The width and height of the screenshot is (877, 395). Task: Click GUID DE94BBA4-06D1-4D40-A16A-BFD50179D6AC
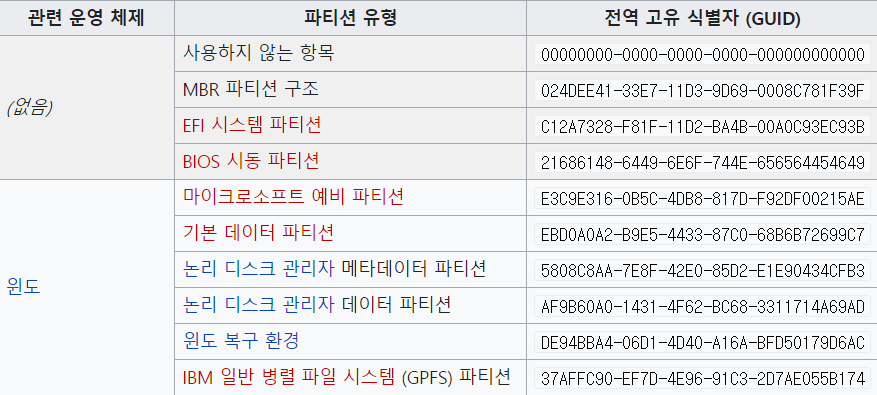point(702,342)
